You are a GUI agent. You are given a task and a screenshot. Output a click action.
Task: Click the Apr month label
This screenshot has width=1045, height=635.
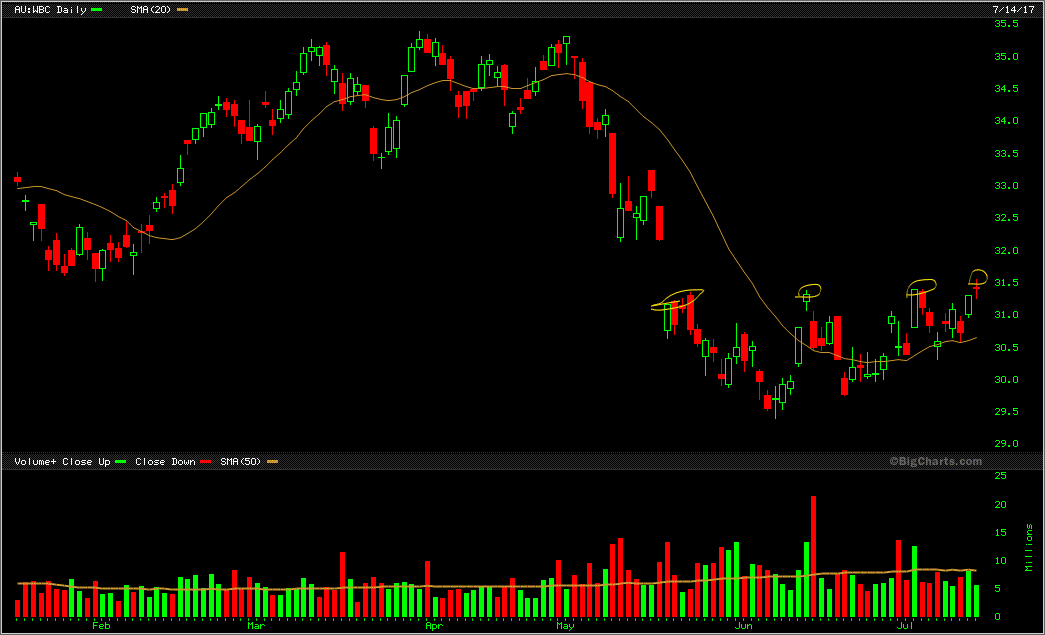(x=434, y=626)
